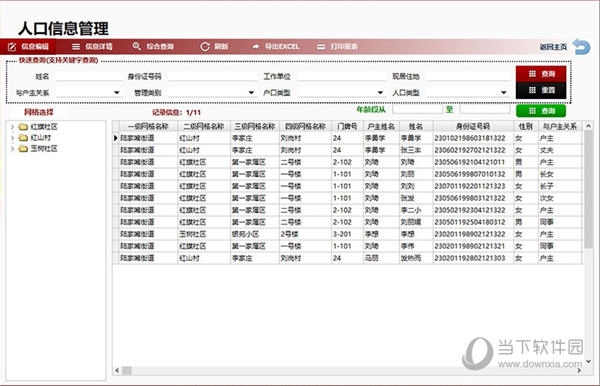Focus the 身份证号码 input field
Viewport: 600px width, 386px height.
coord(213,76)
